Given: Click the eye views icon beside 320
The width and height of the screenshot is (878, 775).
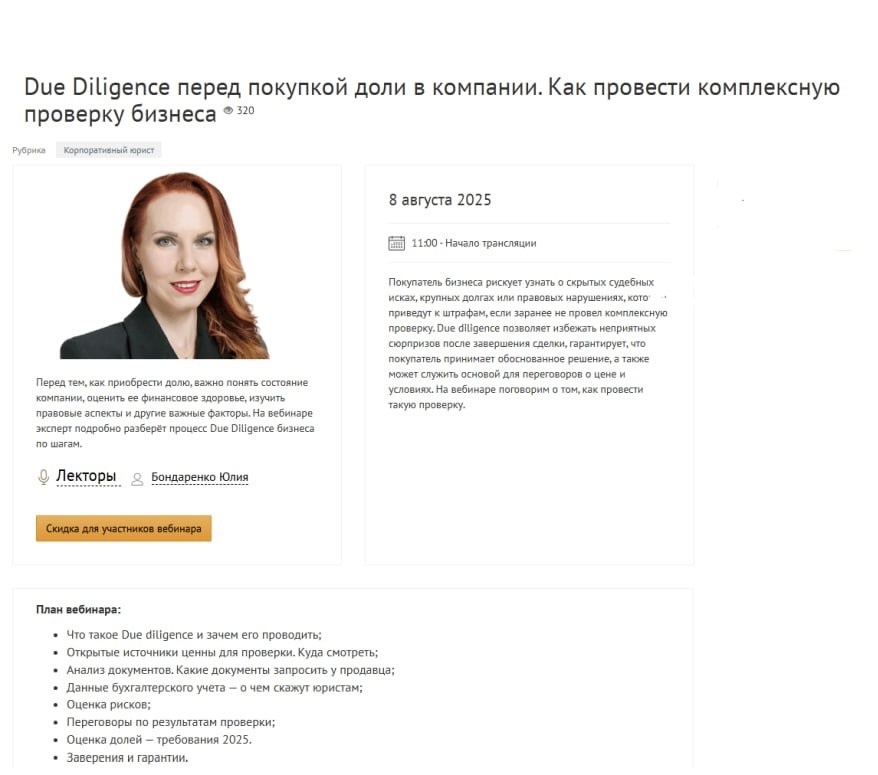Looking at the screenshot, I should [x=228, y=110].
